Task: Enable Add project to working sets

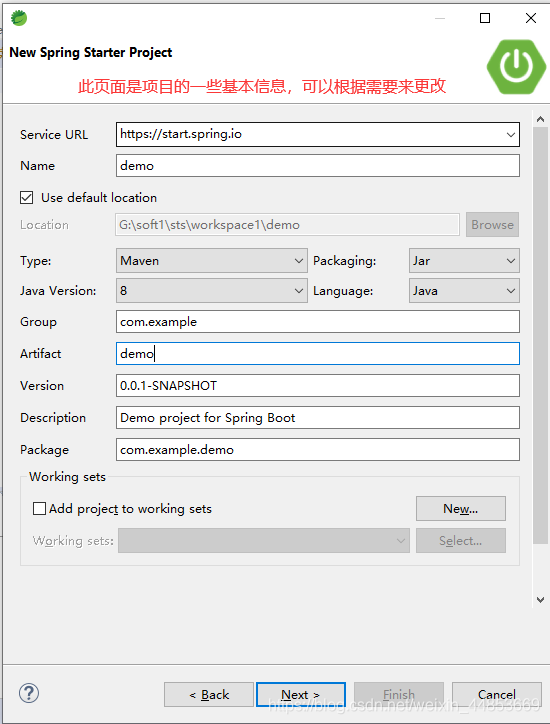Action: 39,508
